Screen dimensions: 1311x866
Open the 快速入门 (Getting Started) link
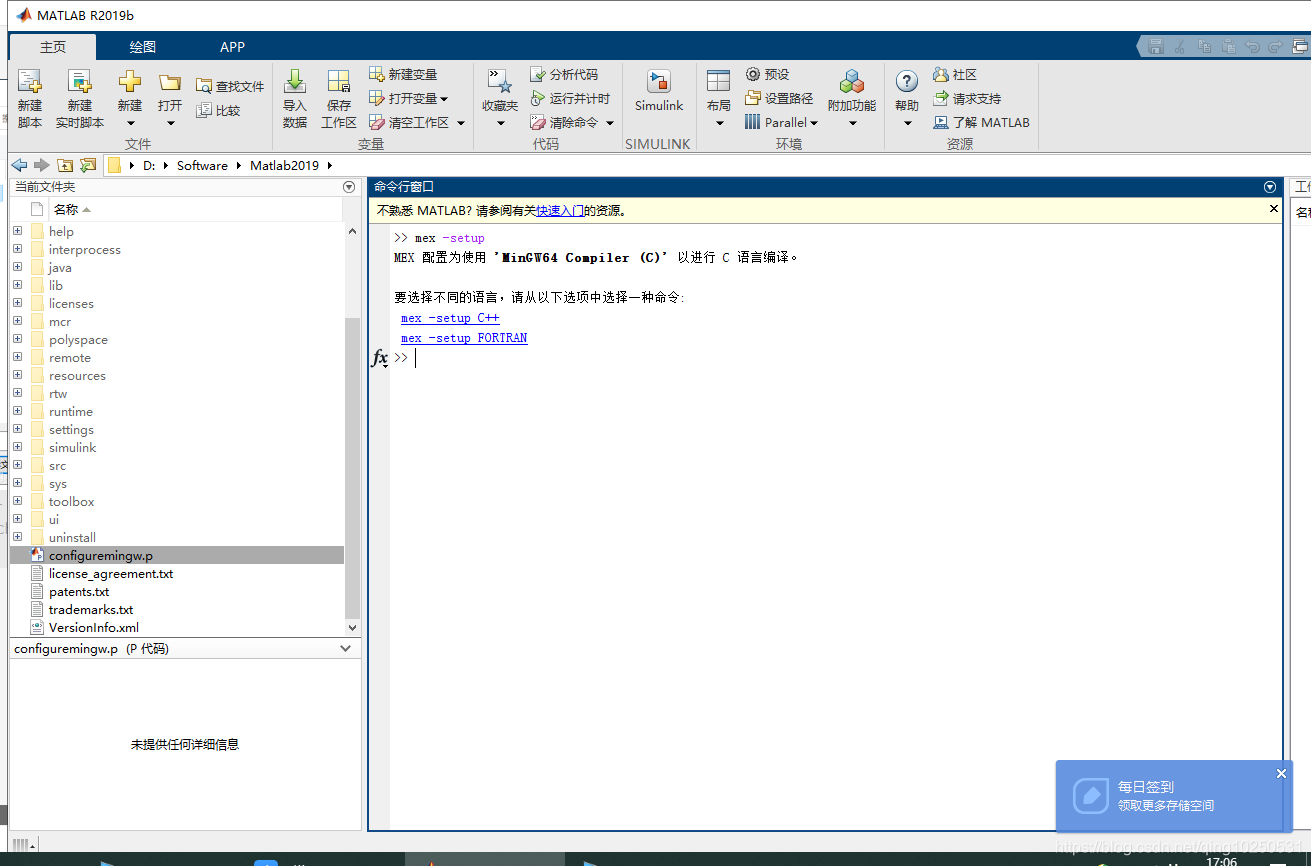coord(560,211)
